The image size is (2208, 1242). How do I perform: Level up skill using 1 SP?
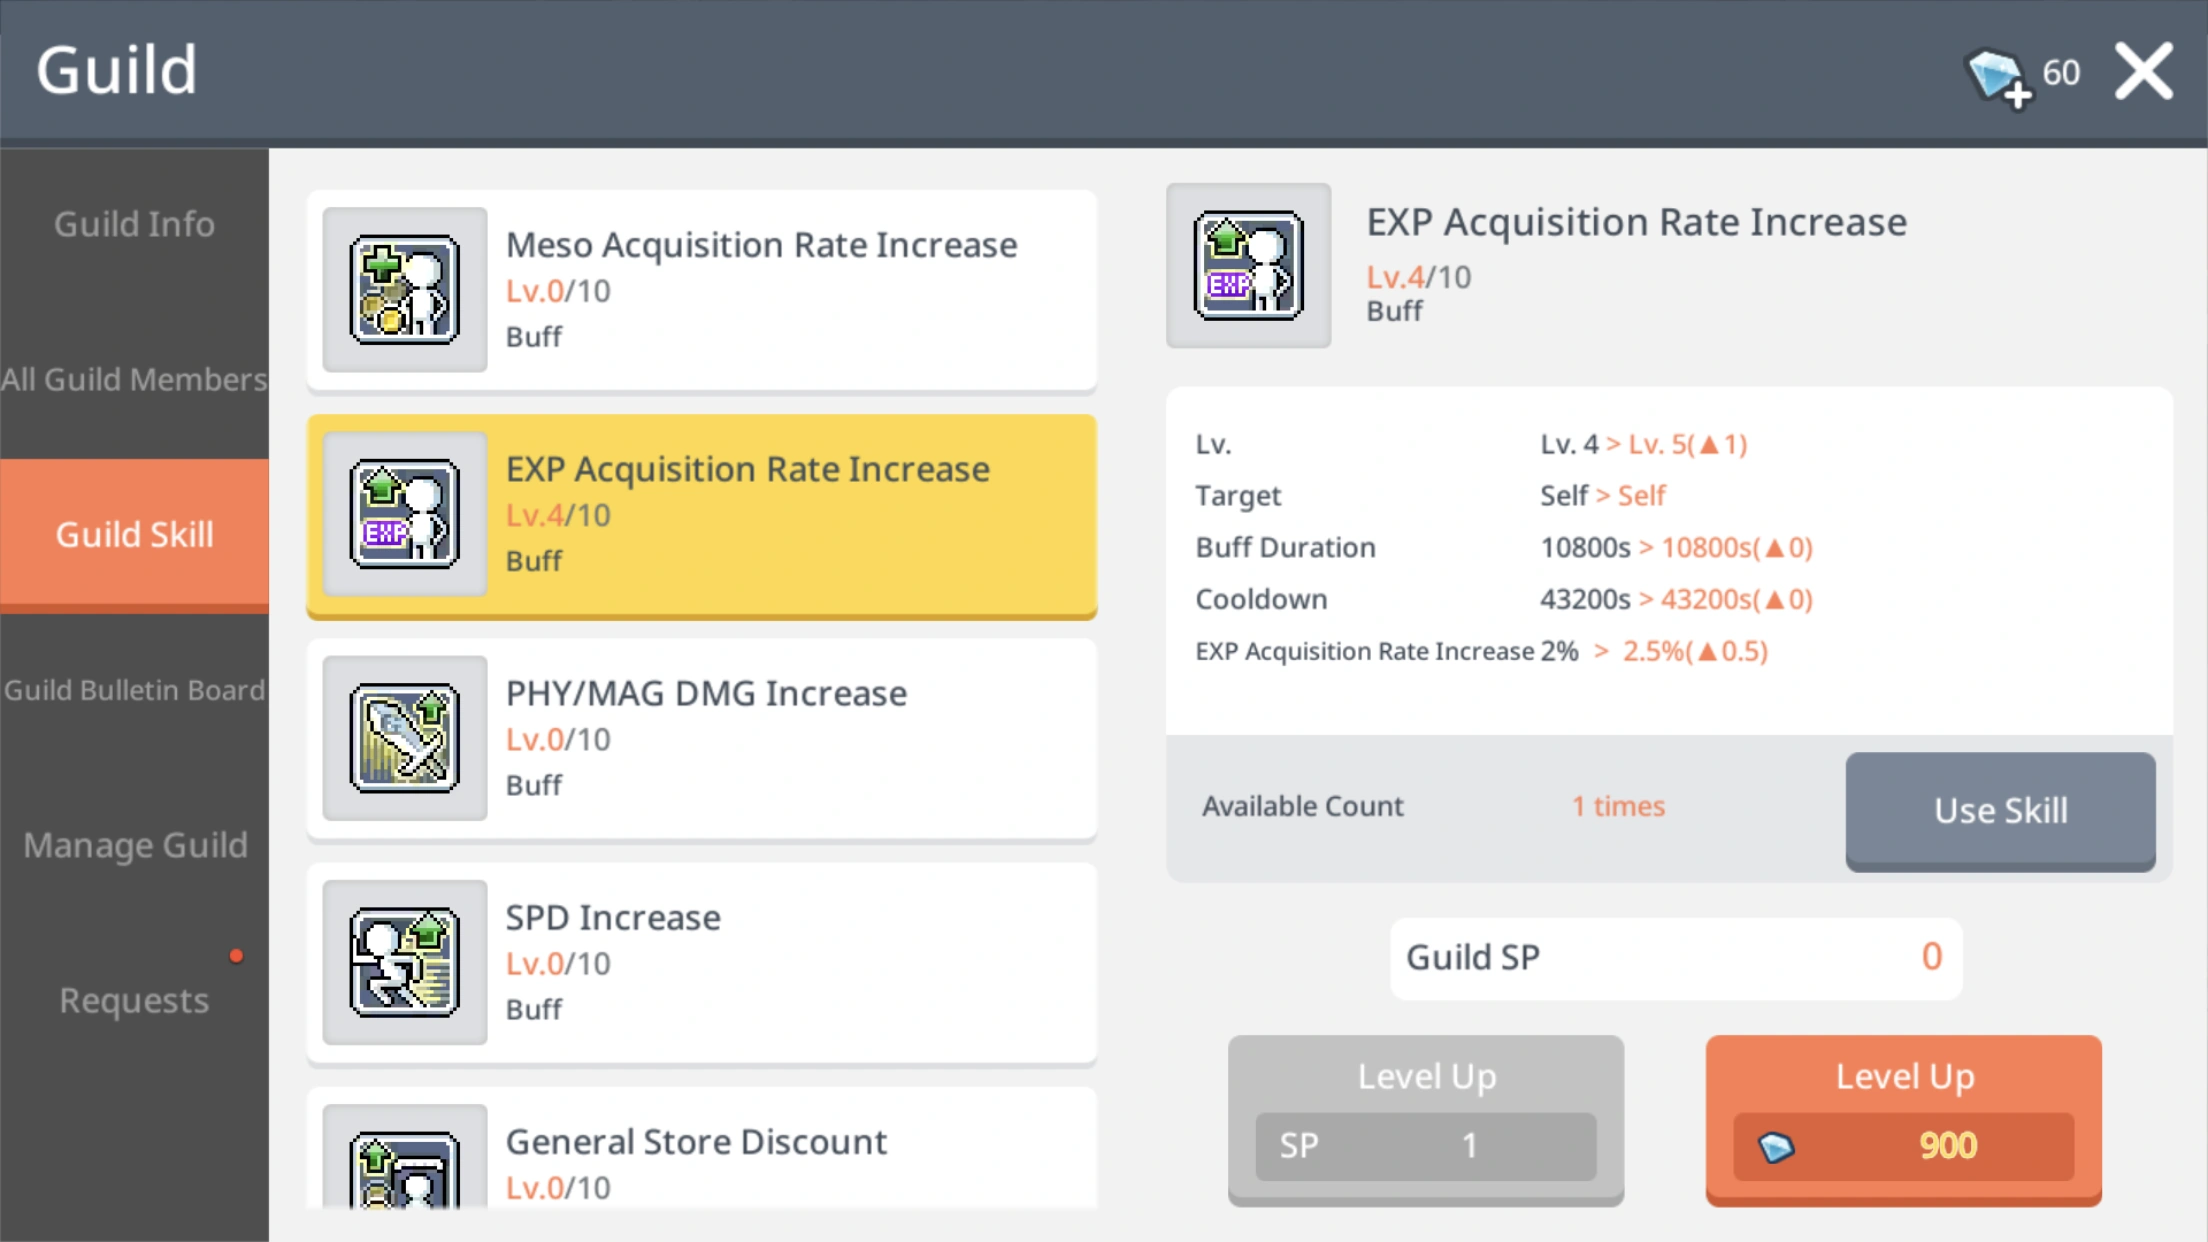point(1425,1118)
